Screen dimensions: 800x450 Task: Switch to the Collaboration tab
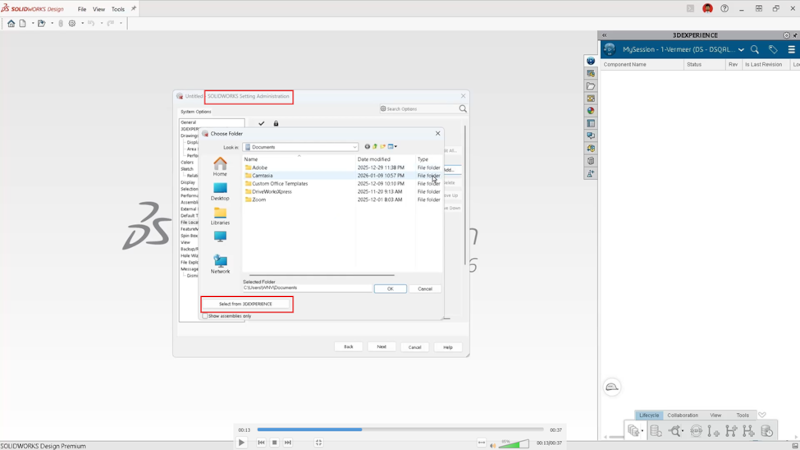[683, 415]
